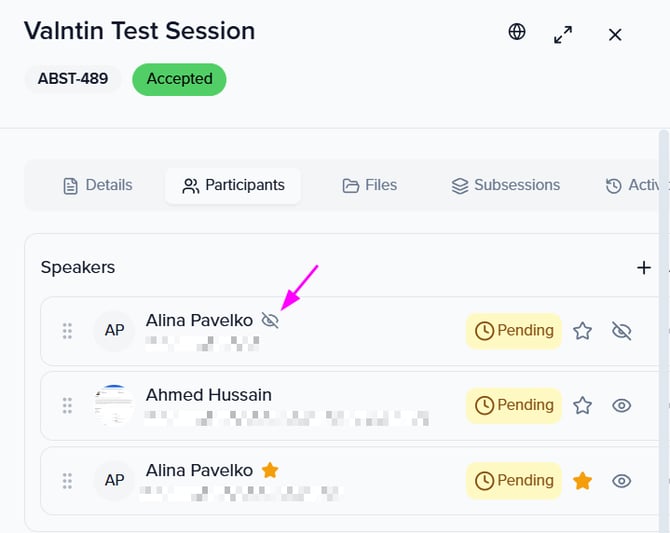670x533 pixels.
Task: Toggle visibility of last Alina Pavelko row
Action: pos(622,481)
